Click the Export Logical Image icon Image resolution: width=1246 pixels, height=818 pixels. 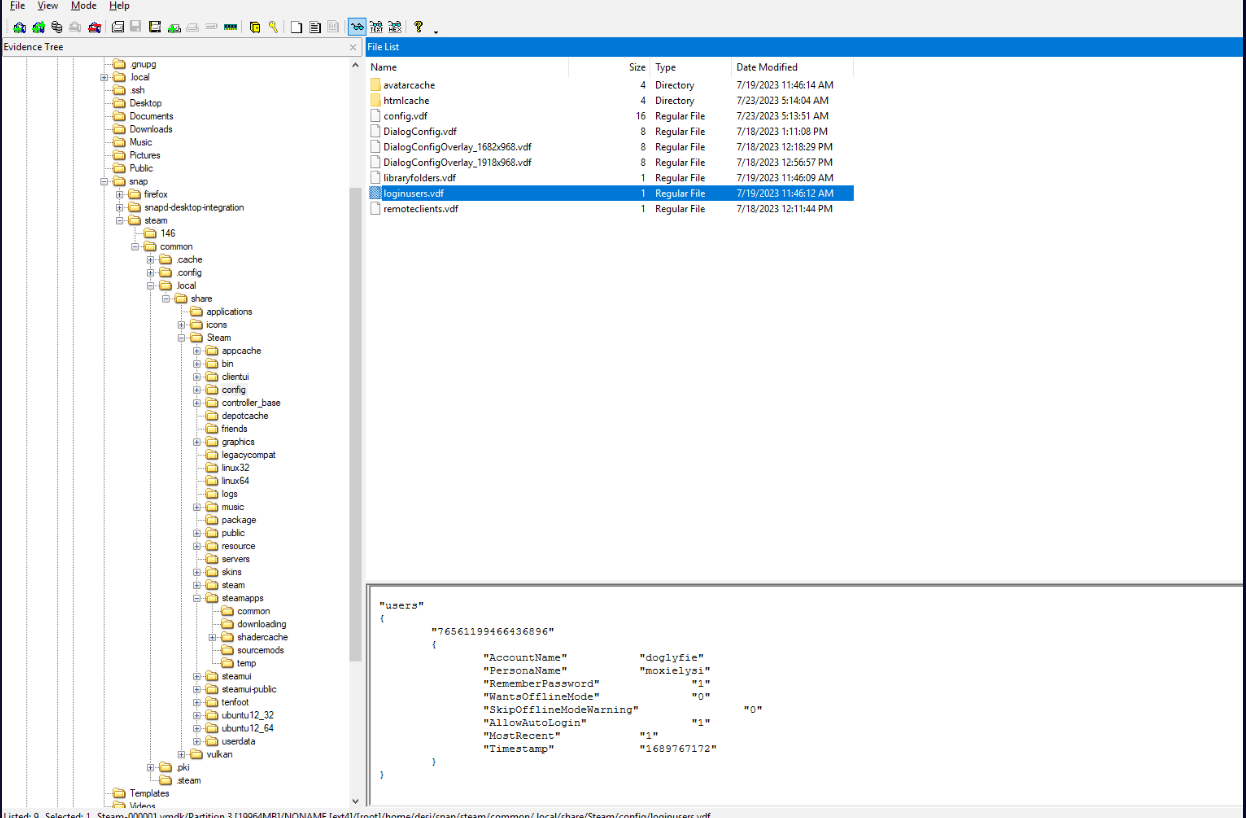[155, 27]
